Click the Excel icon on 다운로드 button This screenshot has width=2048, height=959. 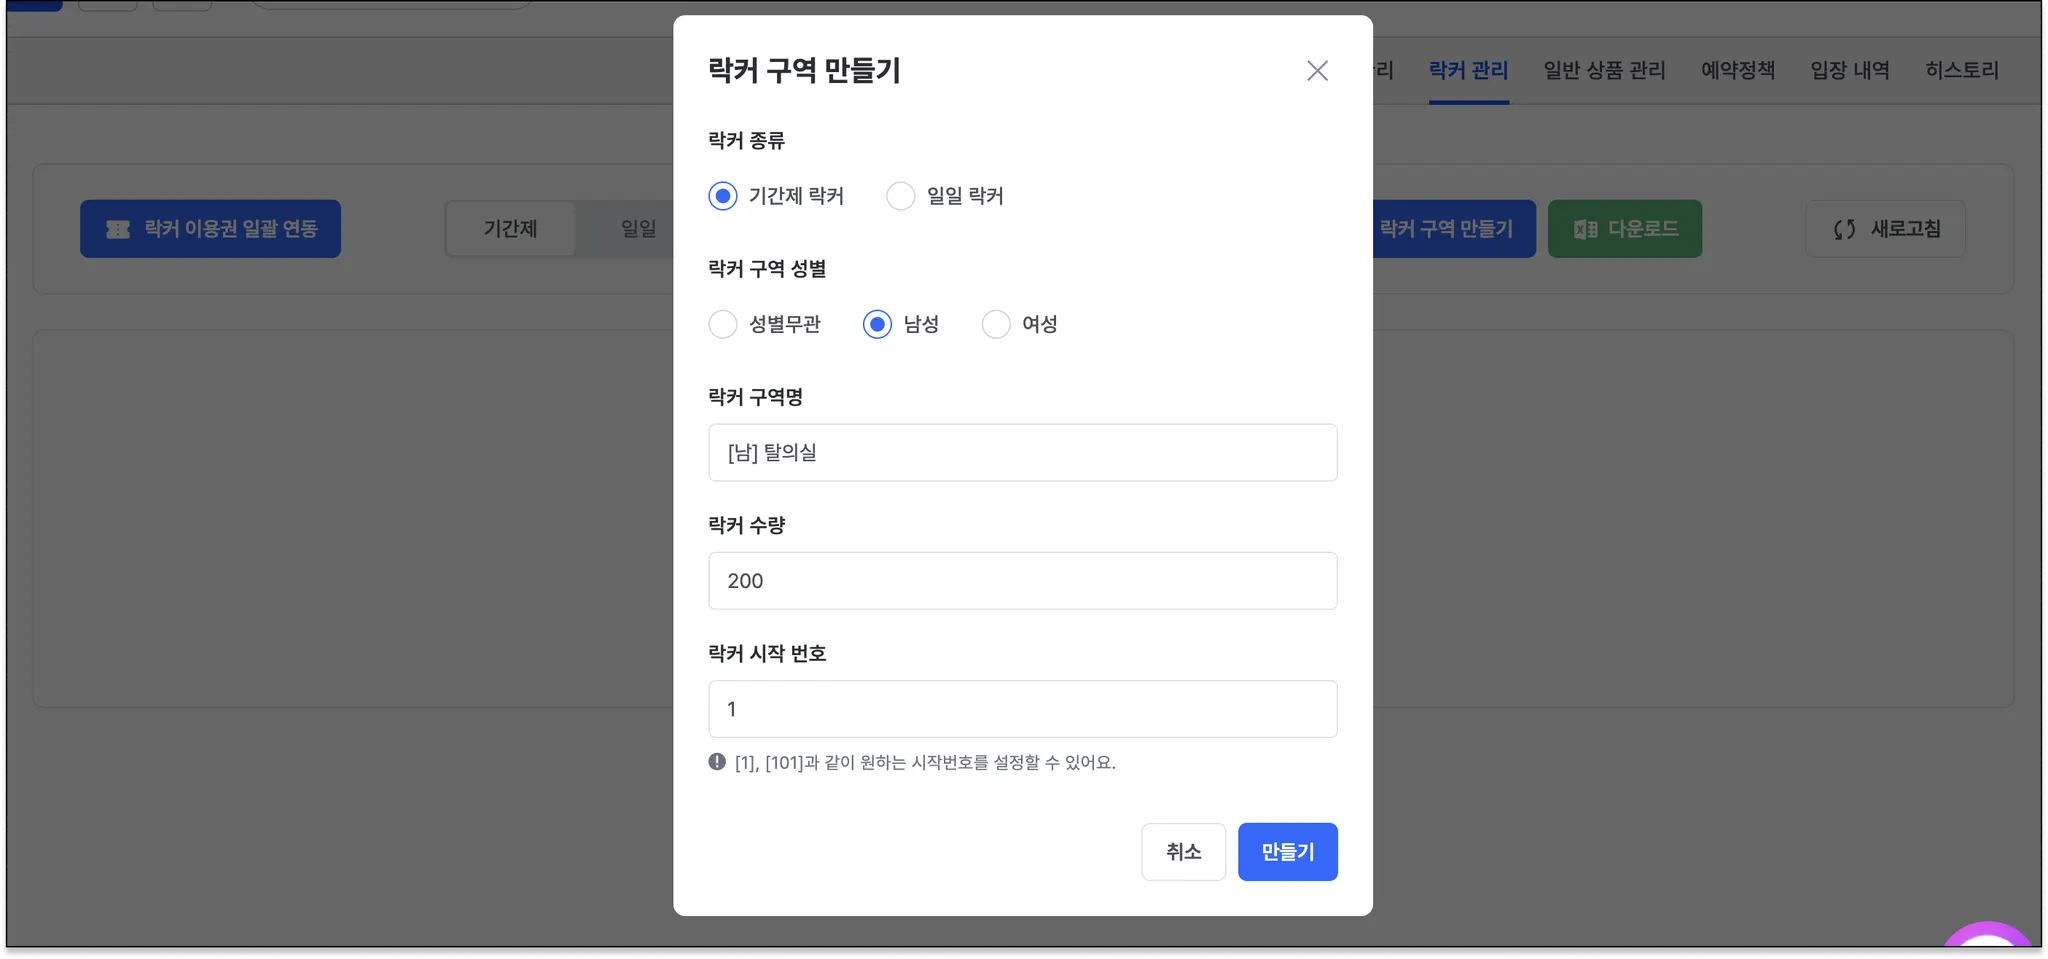pyautogui.click(x=1585, y=230)
